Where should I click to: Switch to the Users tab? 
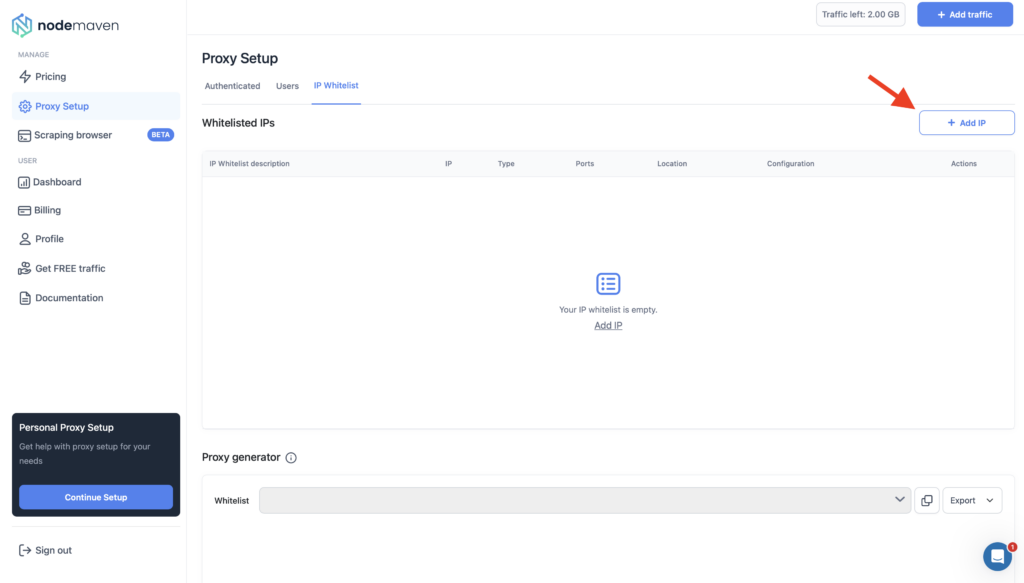287,86
